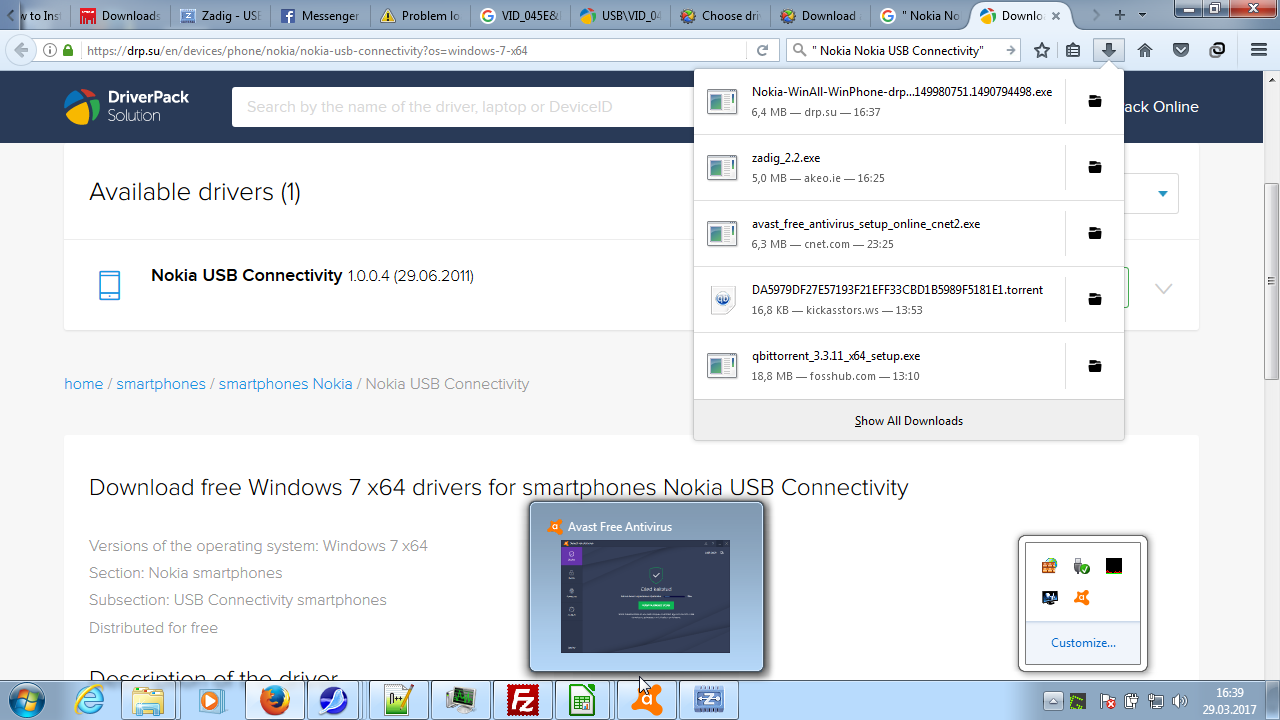Switch to the Messenger tab
The image size is (1280, 720).
click(x=320, y=16)
